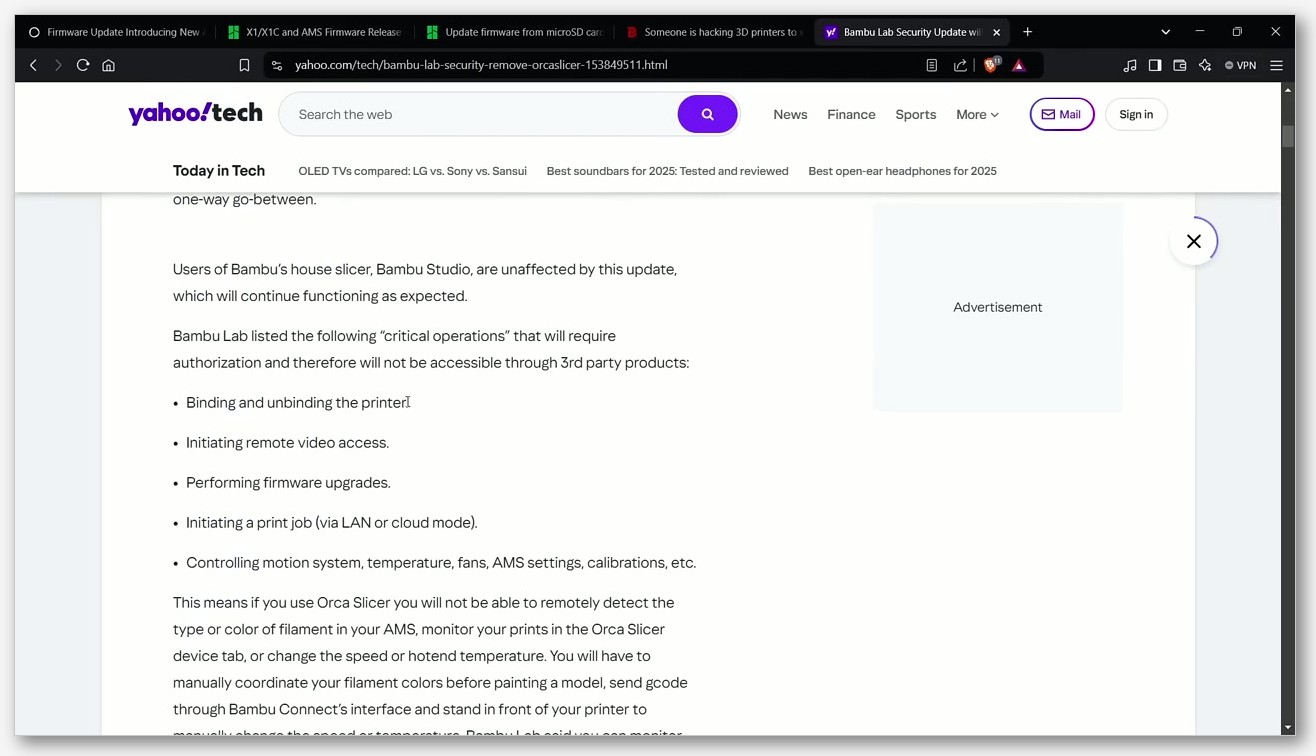Image resolution: width=1316 pixels, height=756 pixels.
Task: Go back to the previous page
Action: 33,65
